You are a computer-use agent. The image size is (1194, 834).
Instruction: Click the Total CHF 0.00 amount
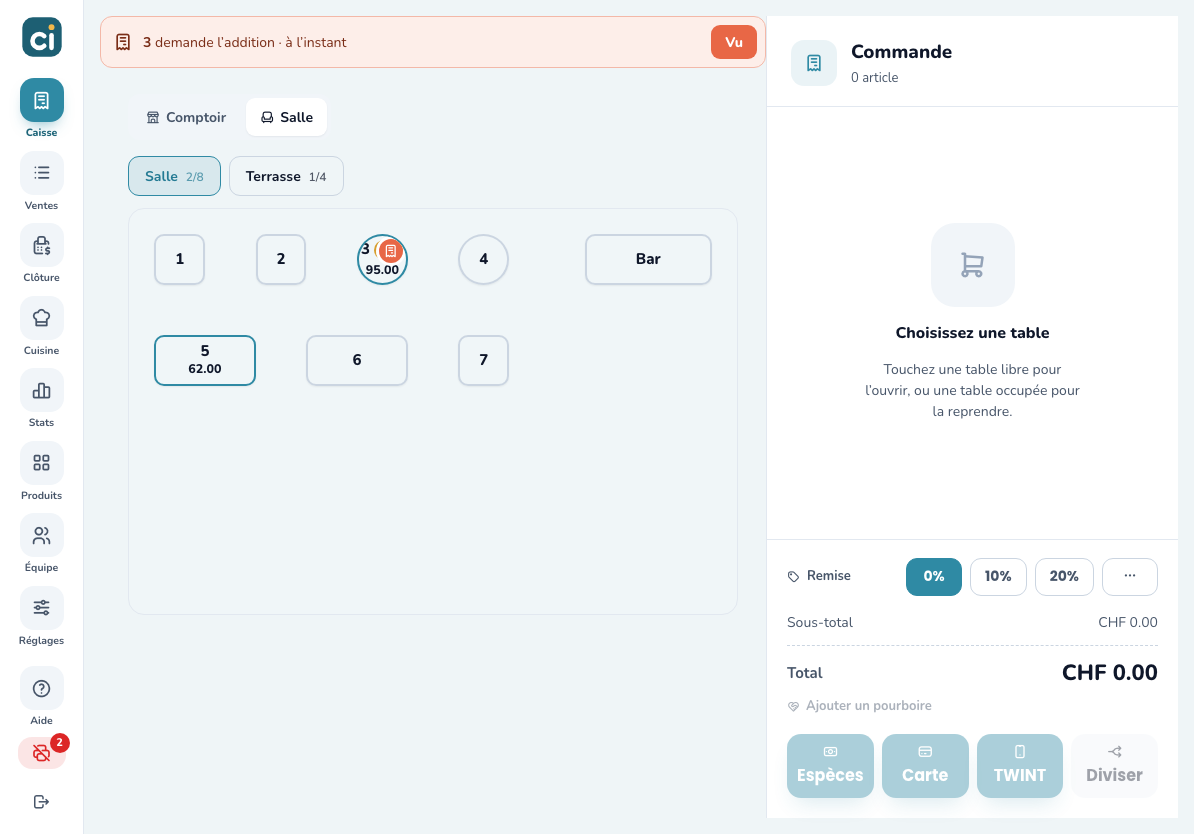click(x=1109, y=673)
